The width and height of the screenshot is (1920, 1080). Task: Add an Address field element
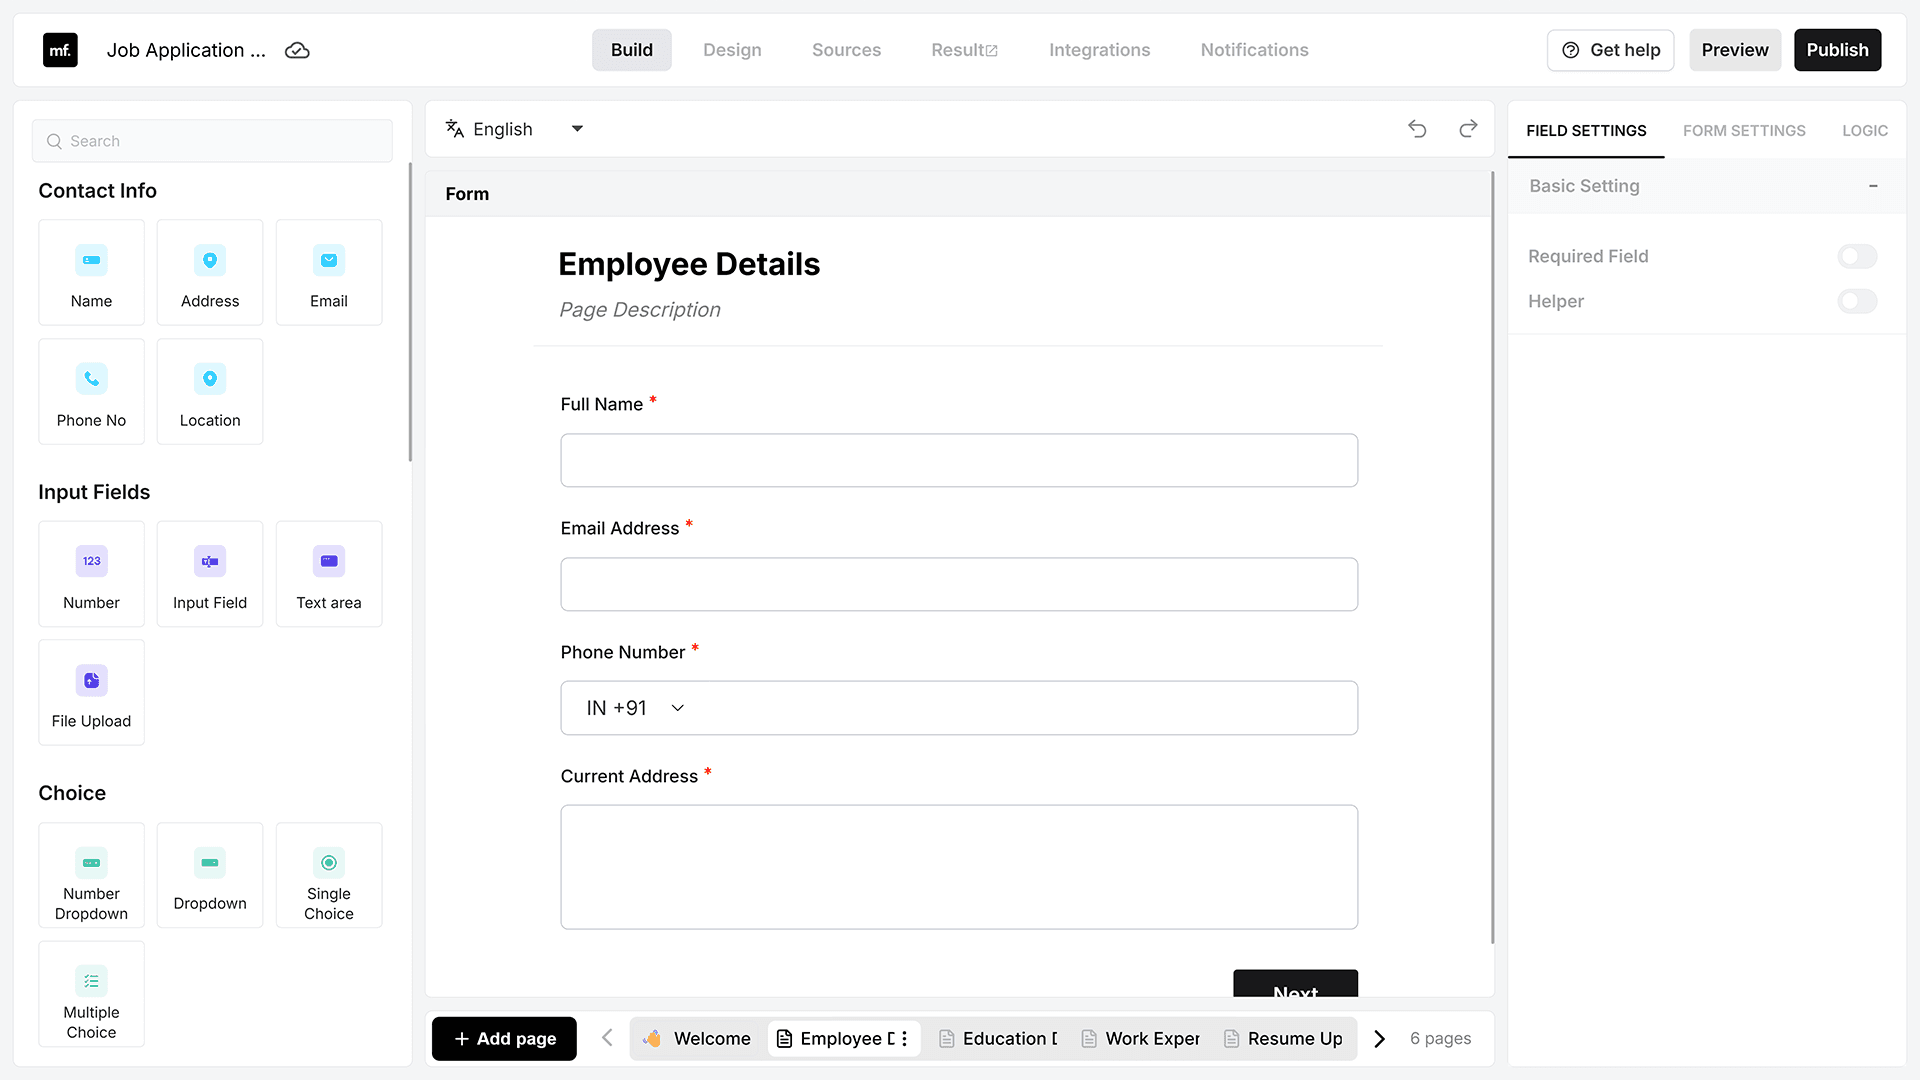point(210,272)
